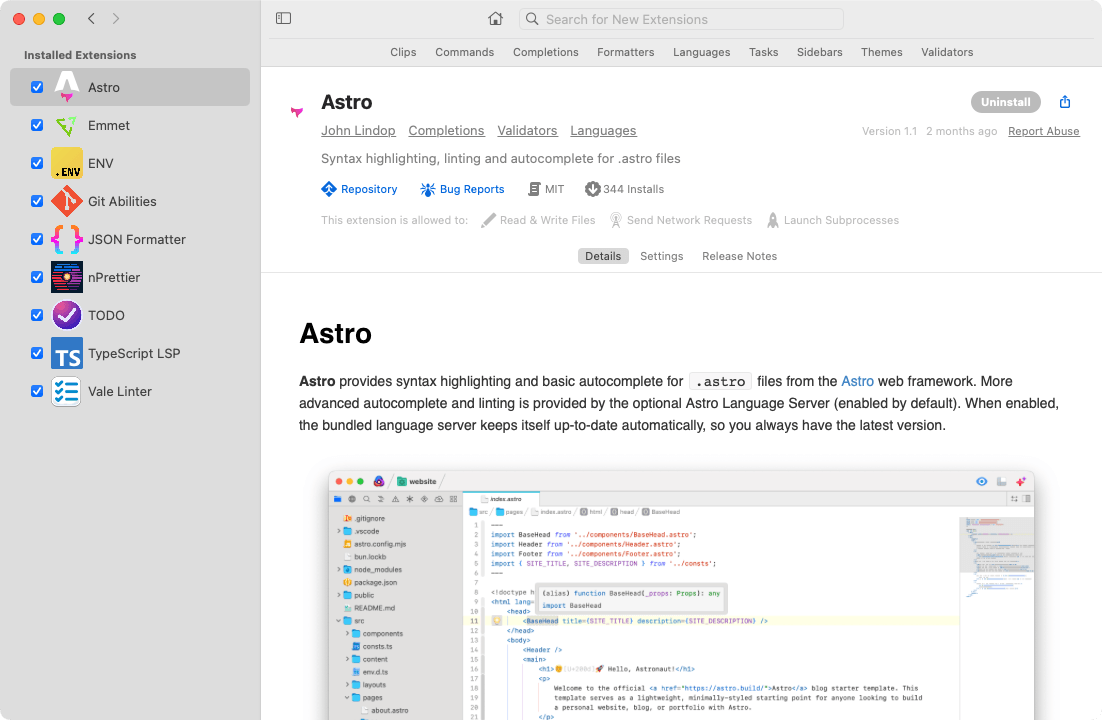This screenshot has width=1102, height=720.
Task: Click the JSON Formatter extension icon
Action: 66,239
